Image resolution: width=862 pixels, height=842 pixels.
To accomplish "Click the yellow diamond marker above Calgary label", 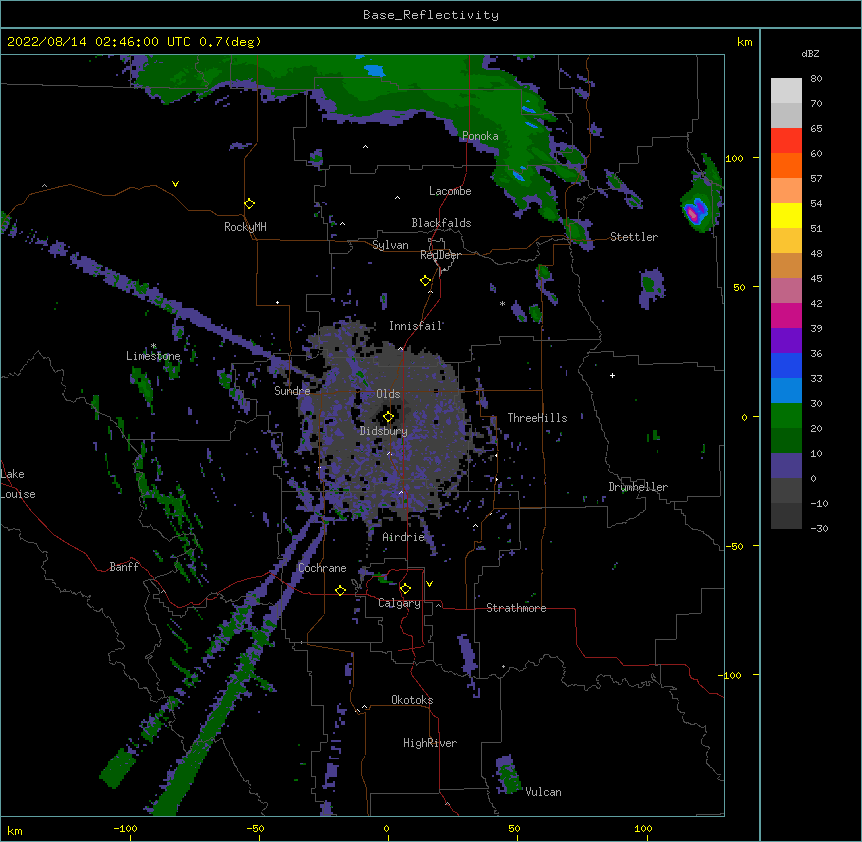I will [x=405, y=589].
